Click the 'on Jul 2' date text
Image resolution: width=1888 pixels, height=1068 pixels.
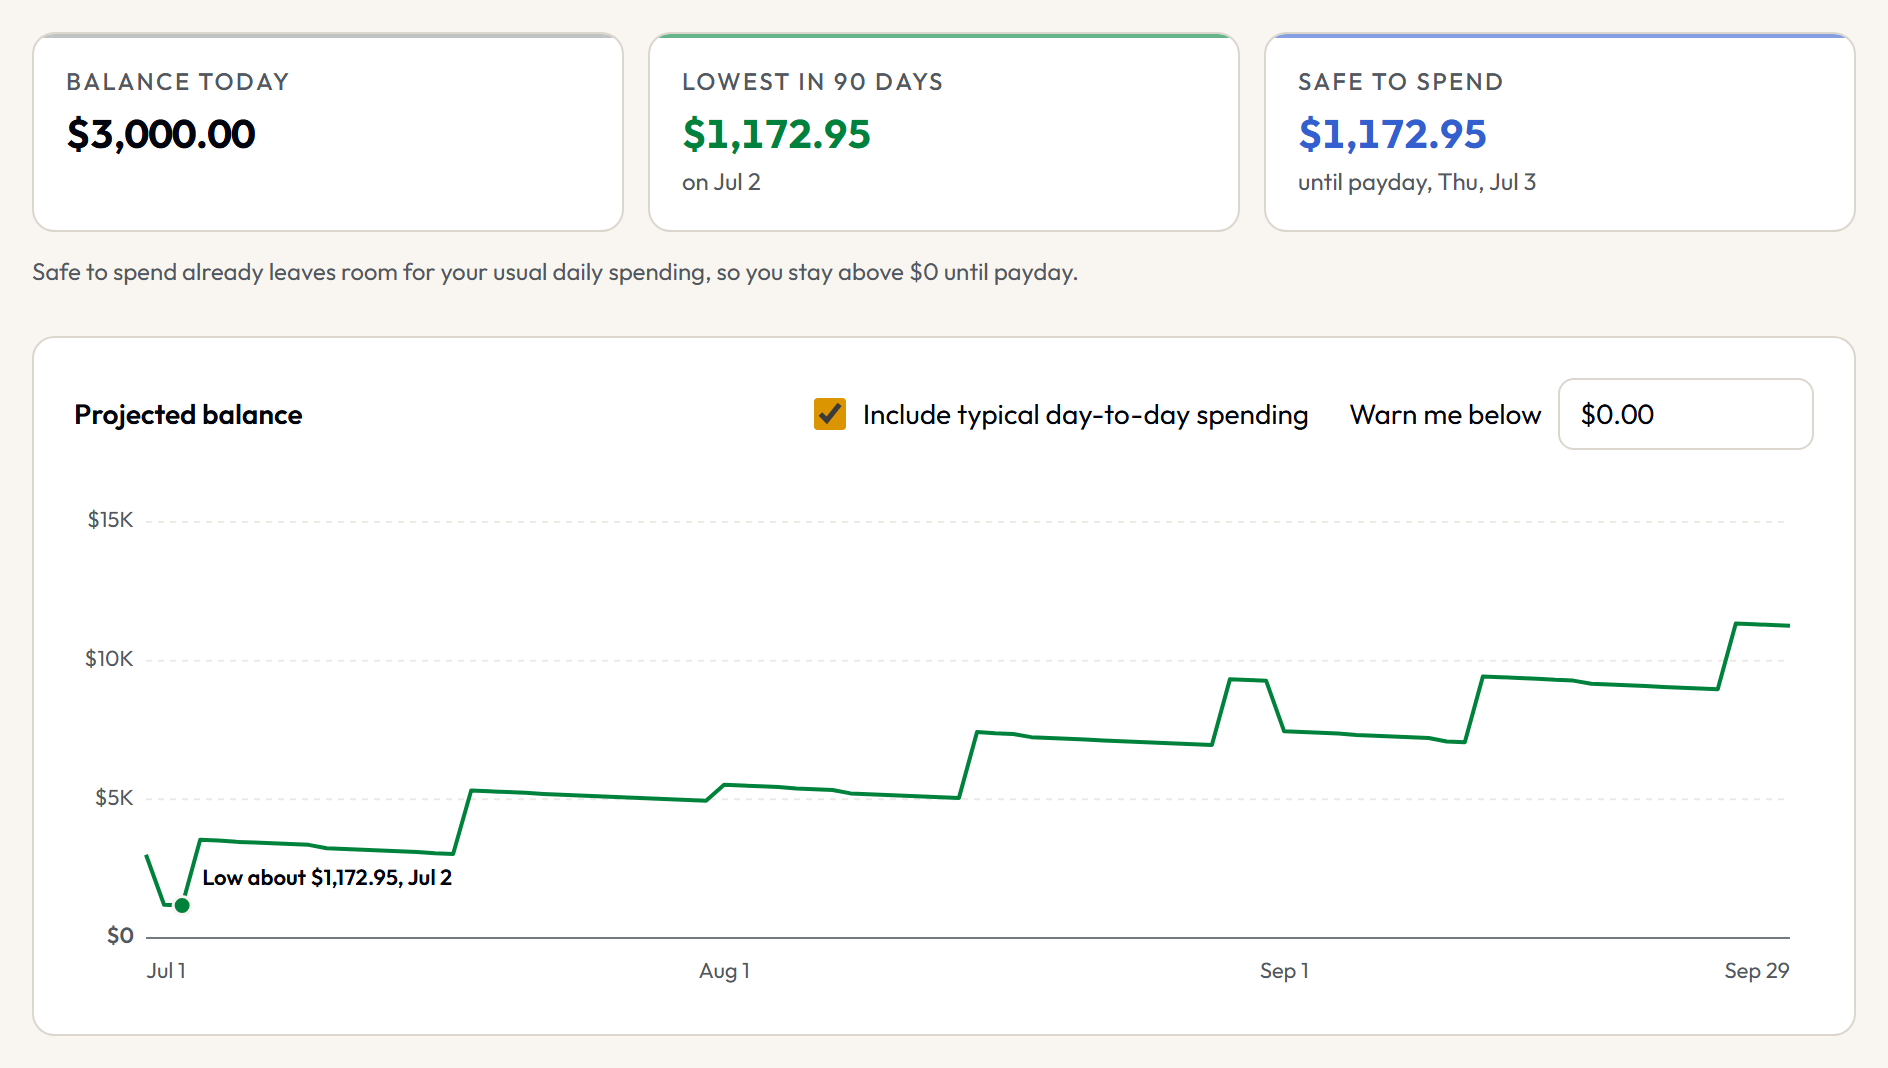point(721,182)
